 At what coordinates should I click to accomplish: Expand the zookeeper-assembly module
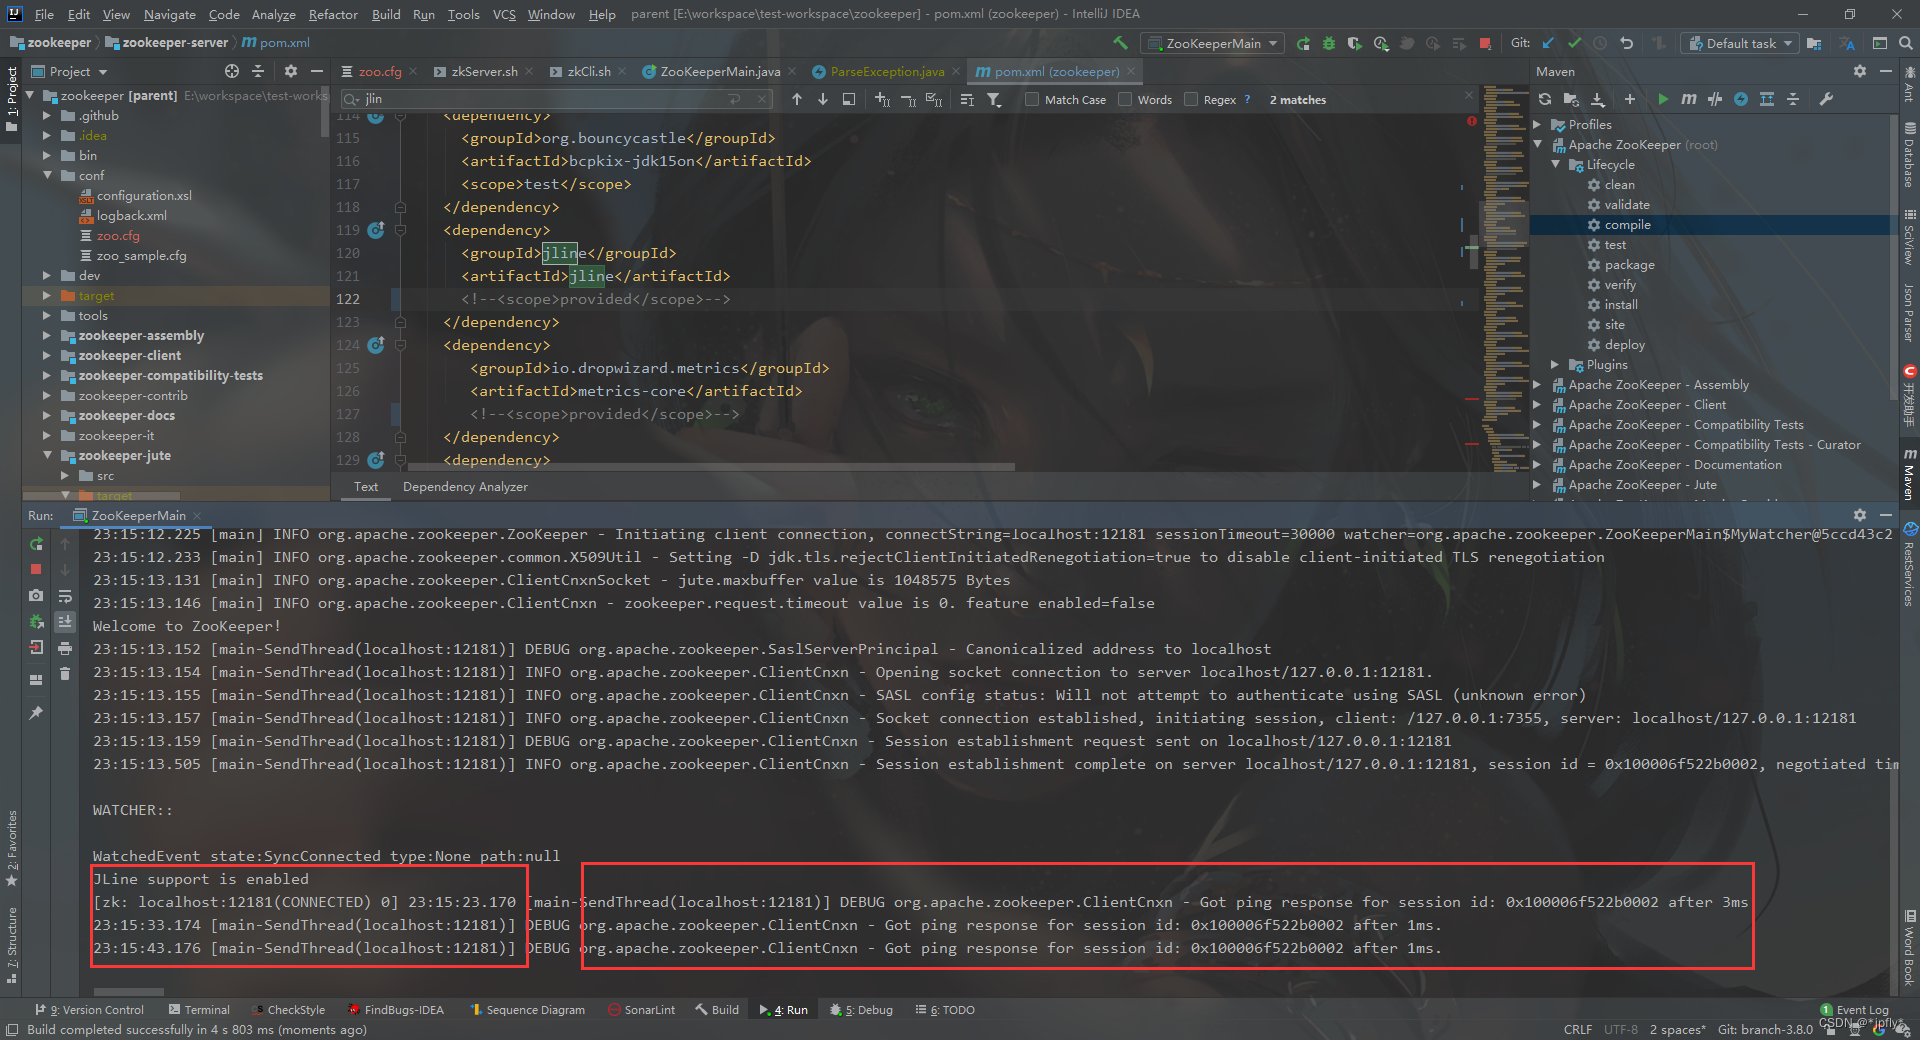click(47, 335)
